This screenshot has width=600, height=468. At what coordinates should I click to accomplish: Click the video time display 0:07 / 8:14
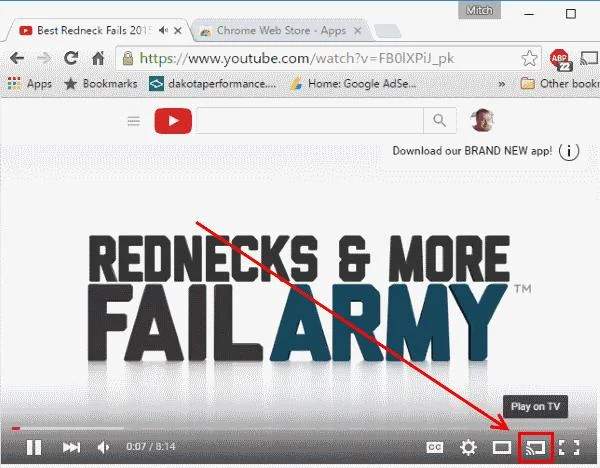151,447
